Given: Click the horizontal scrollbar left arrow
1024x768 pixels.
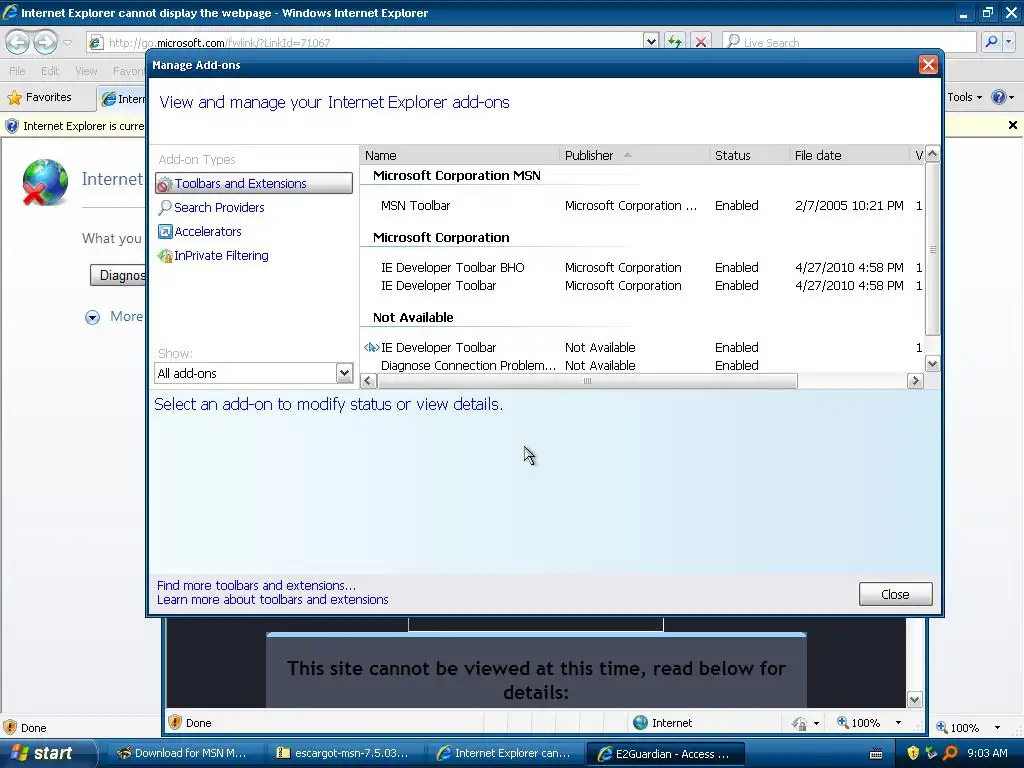Looking at the screenshot, I should click(368, 381).
